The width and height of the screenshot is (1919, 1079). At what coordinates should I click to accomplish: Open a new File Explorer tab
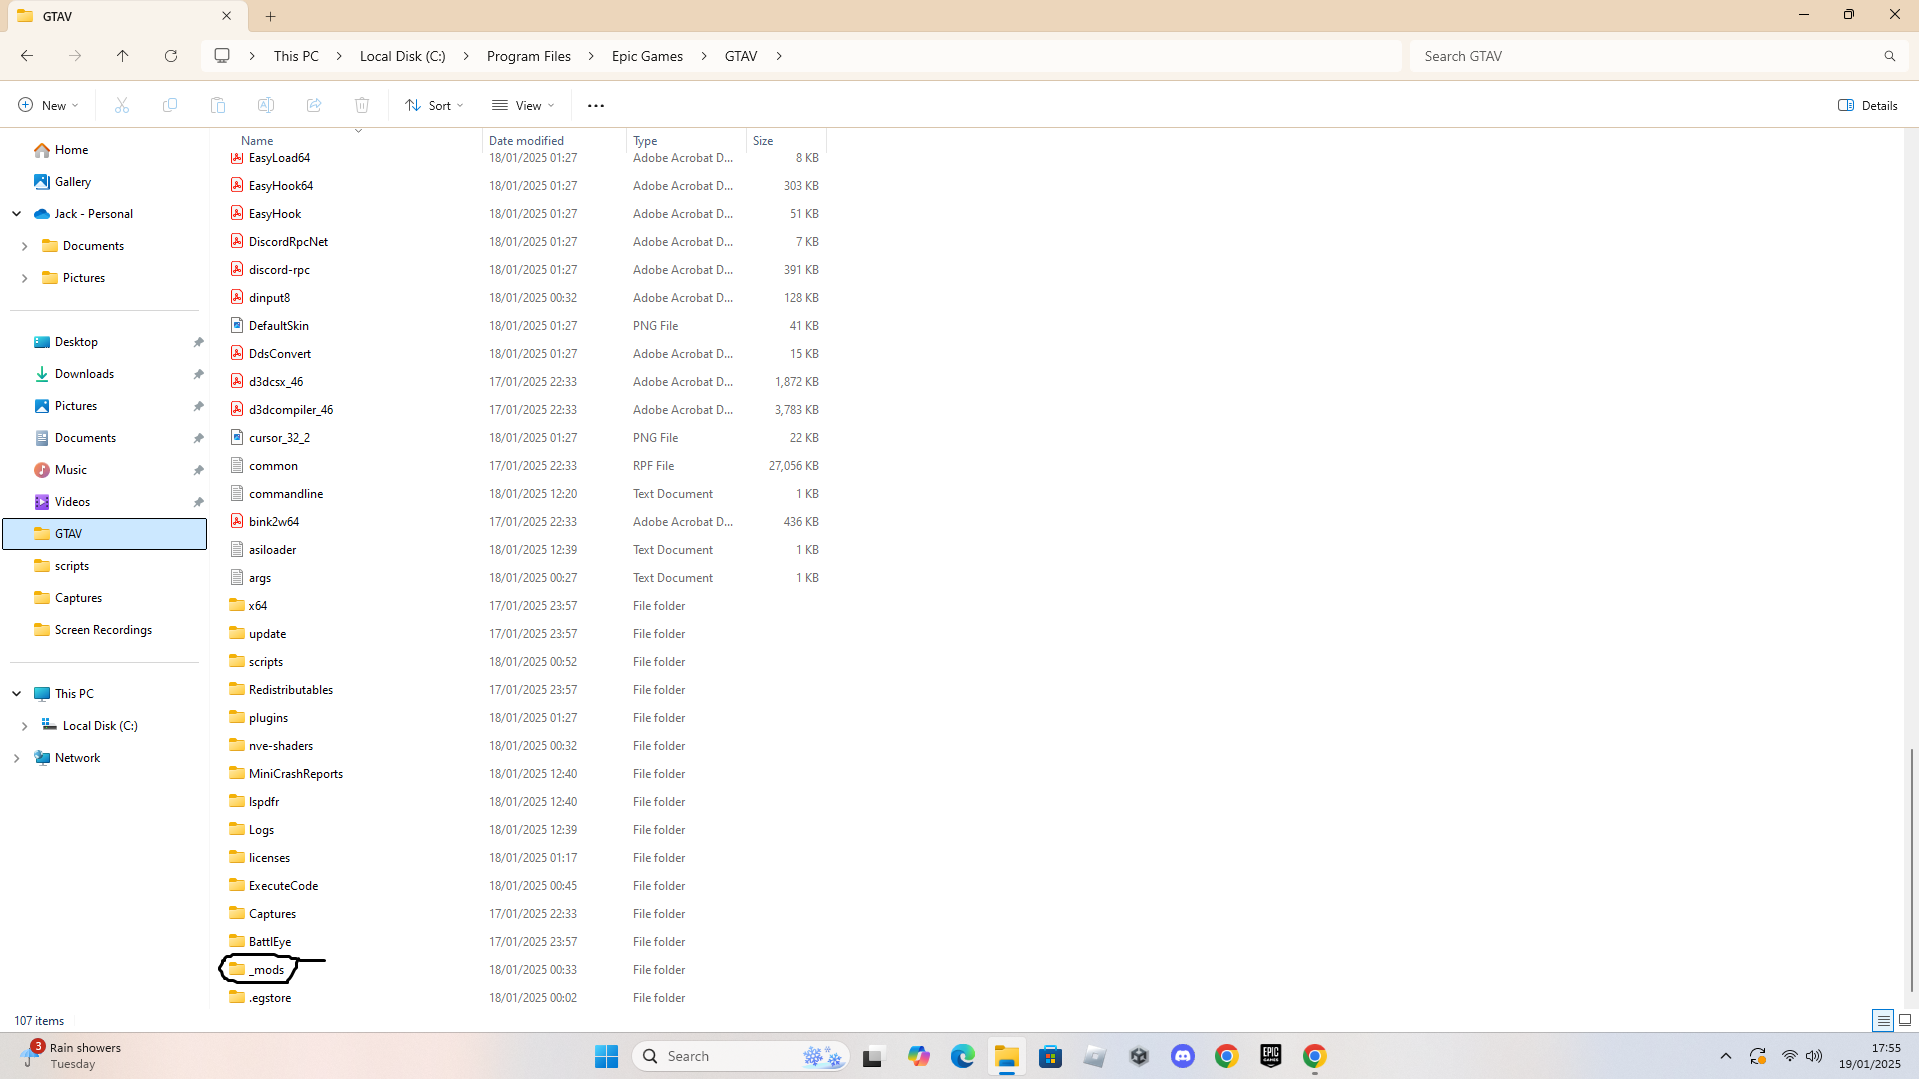[x=271, y=16]
